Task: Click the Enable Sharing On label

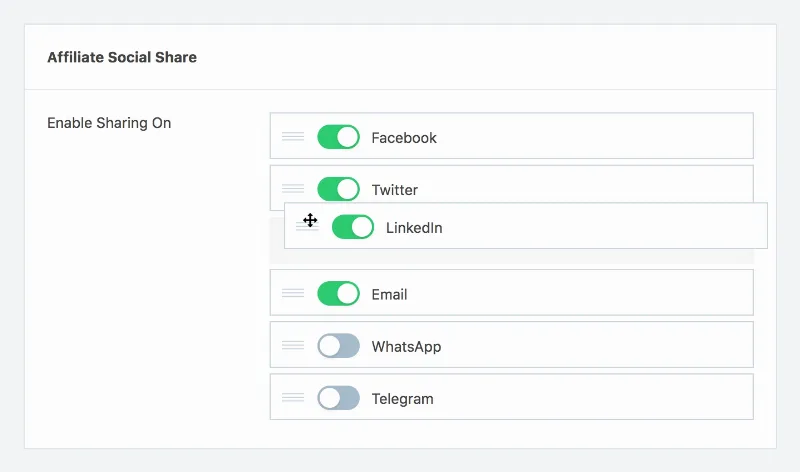Action: pos(109,123)
